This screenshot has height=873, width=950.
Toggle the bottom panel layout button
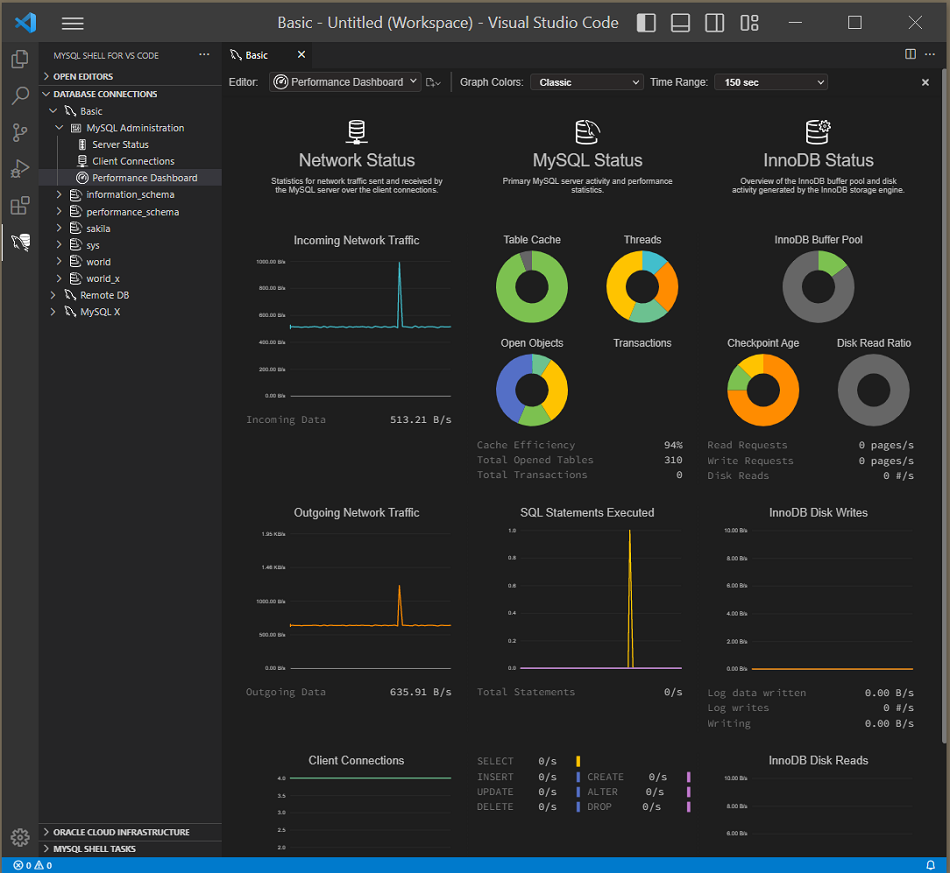click(x=680, y=23)
